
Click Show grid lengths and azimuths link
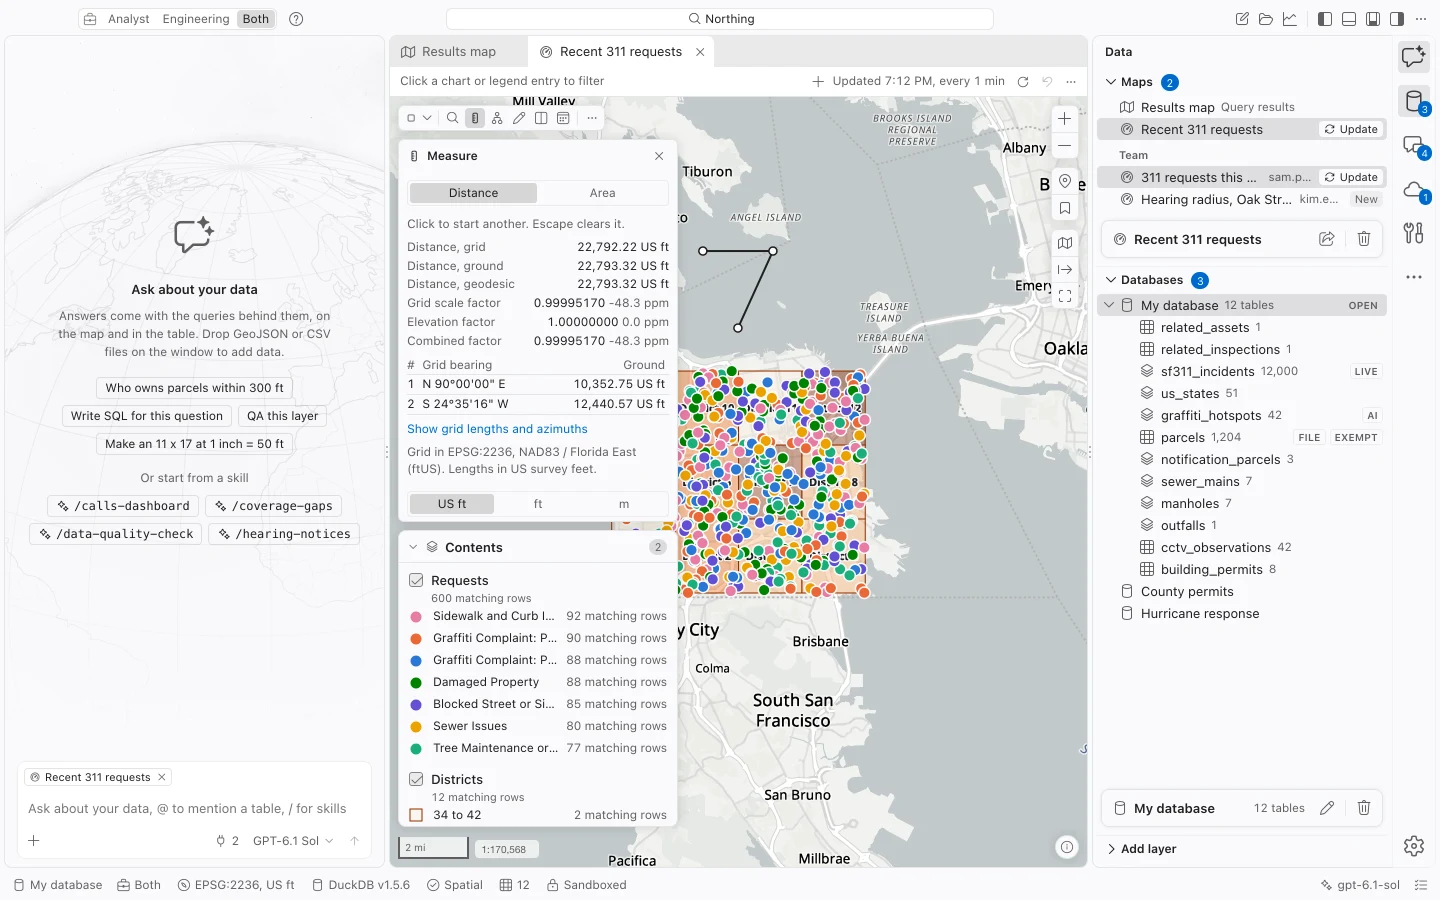[x=497, y=429]
